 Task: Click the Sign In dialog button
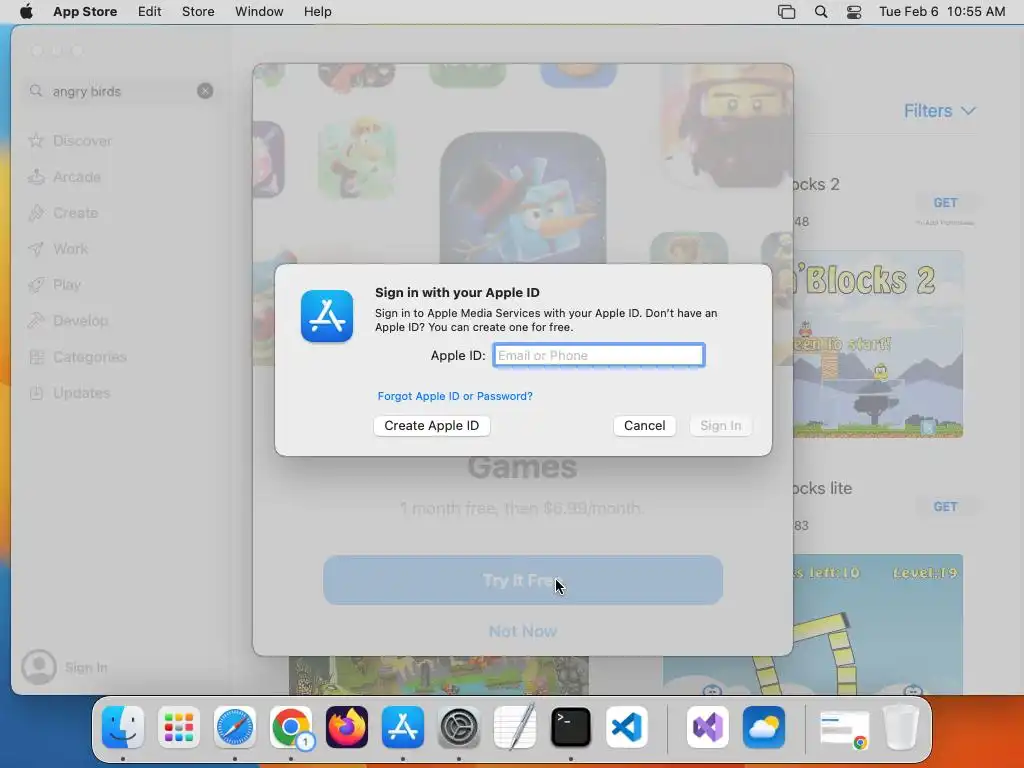pyautogui.click(x=720, y=425)
